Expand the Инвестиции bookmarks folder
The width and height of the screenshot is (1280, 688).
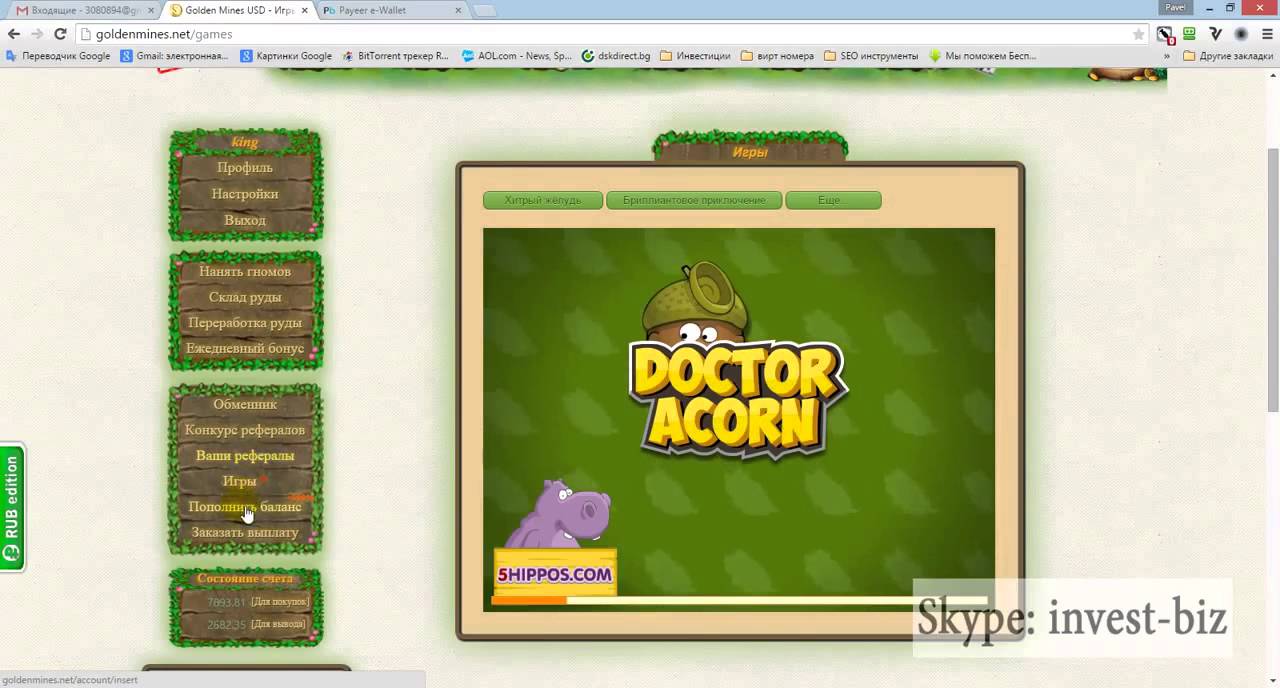[x=695, y=56]
